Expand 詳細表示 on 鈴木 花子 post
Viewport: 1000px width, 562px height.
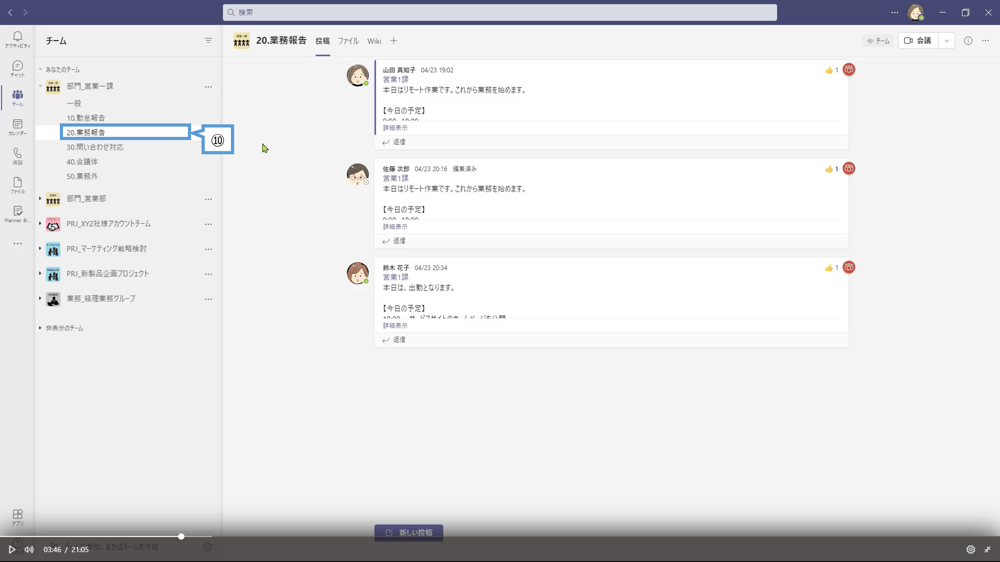395,326
